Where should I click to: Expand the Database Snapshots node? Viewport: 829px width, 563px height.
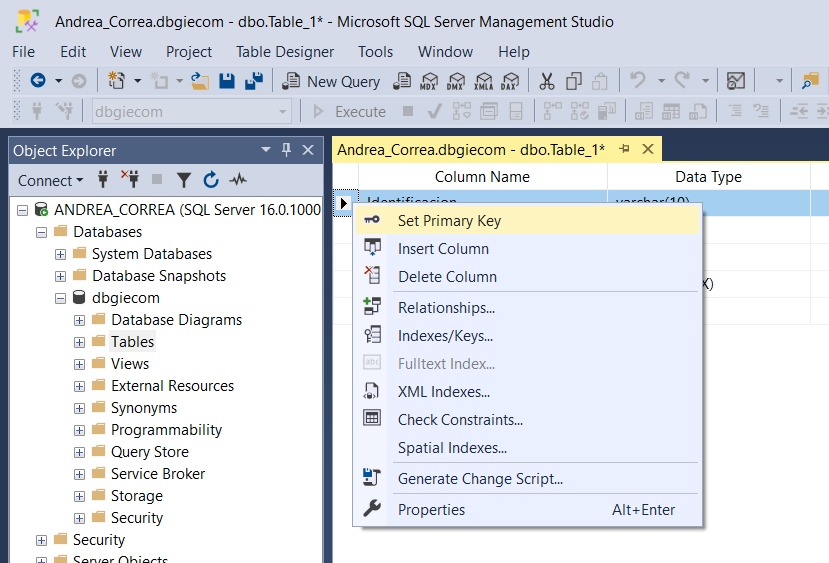coord(60,276)
